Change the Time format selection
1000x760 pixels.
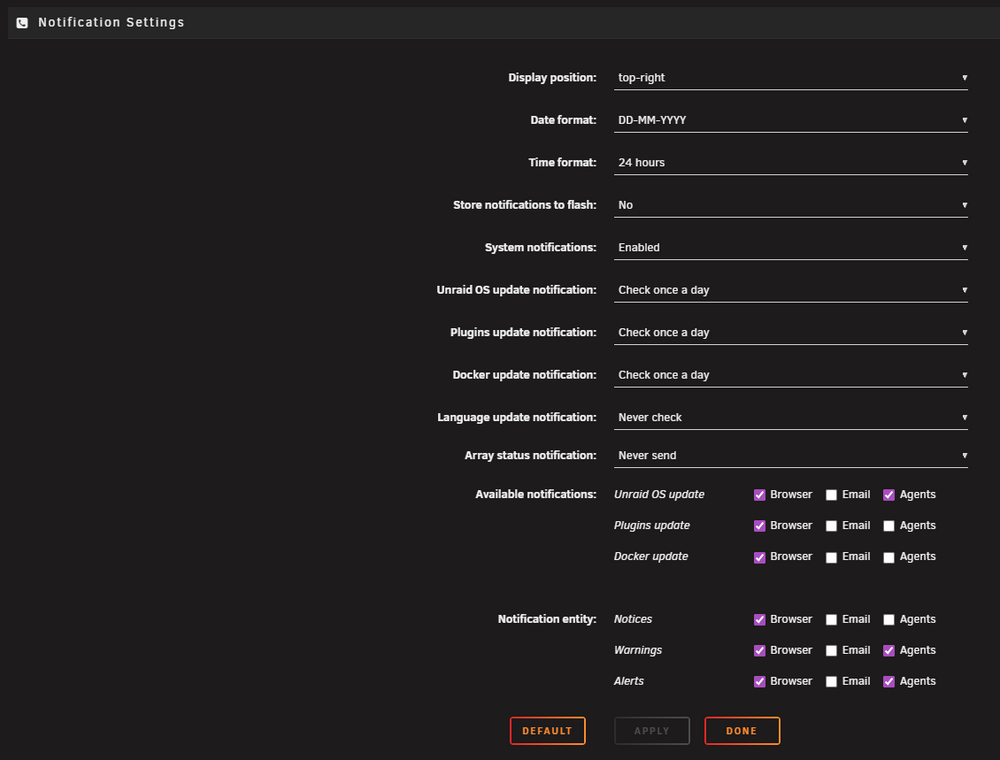pos(790,163)
